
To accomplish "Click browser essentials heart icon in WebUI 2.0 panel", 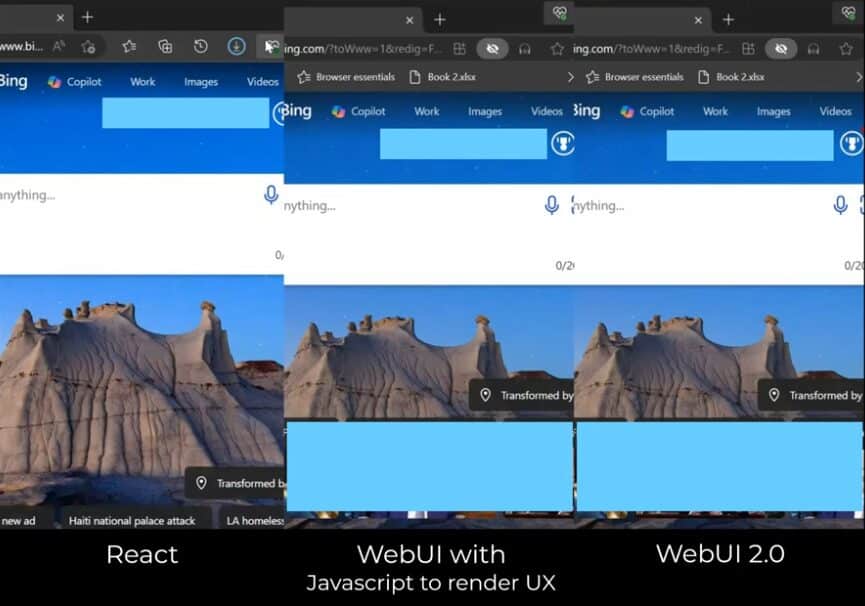I will click(x=848, y=13).
